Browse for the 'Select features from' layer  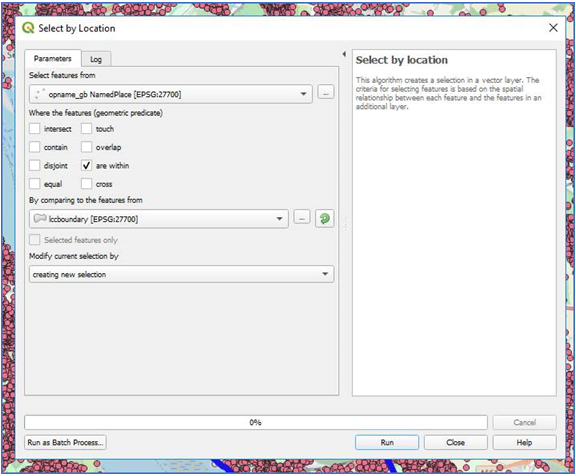coord(326,93)
